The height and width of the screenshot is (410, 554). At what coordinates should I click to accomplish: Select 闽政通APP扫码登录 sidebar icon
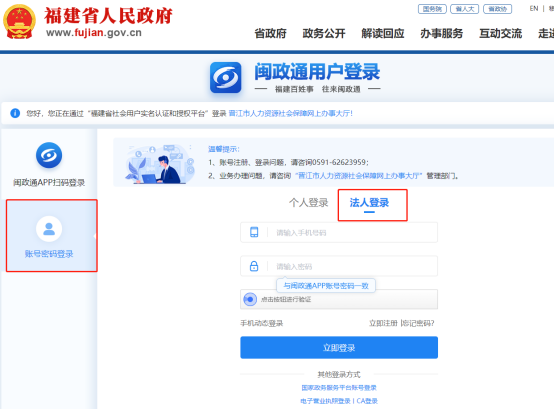coord(49,155)
